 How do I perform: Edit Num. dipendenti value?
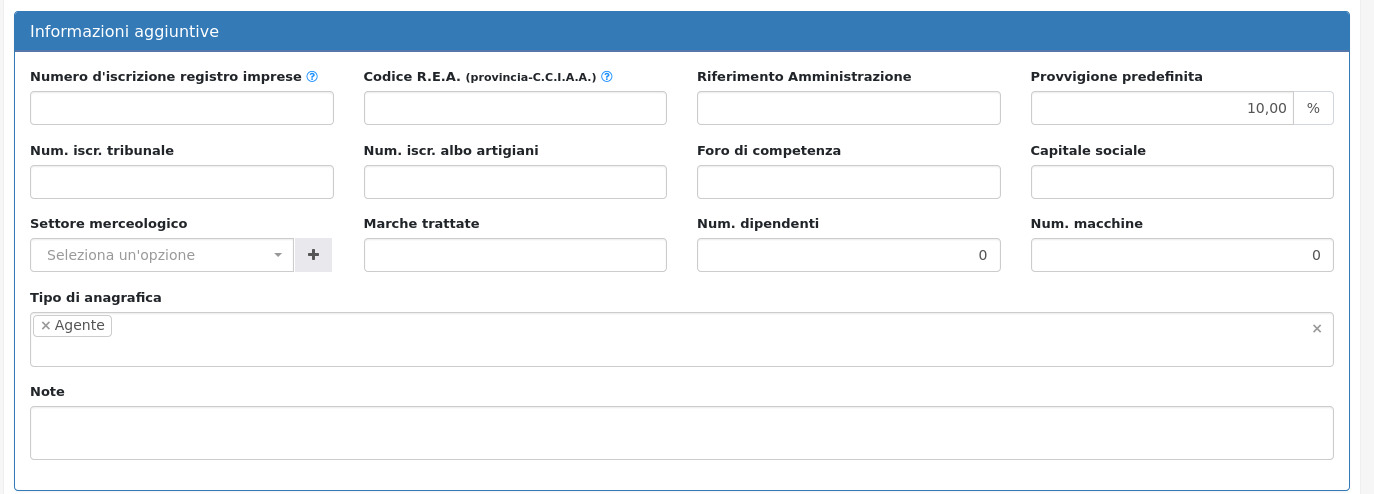pyautogui.click(x=848, y=255)
